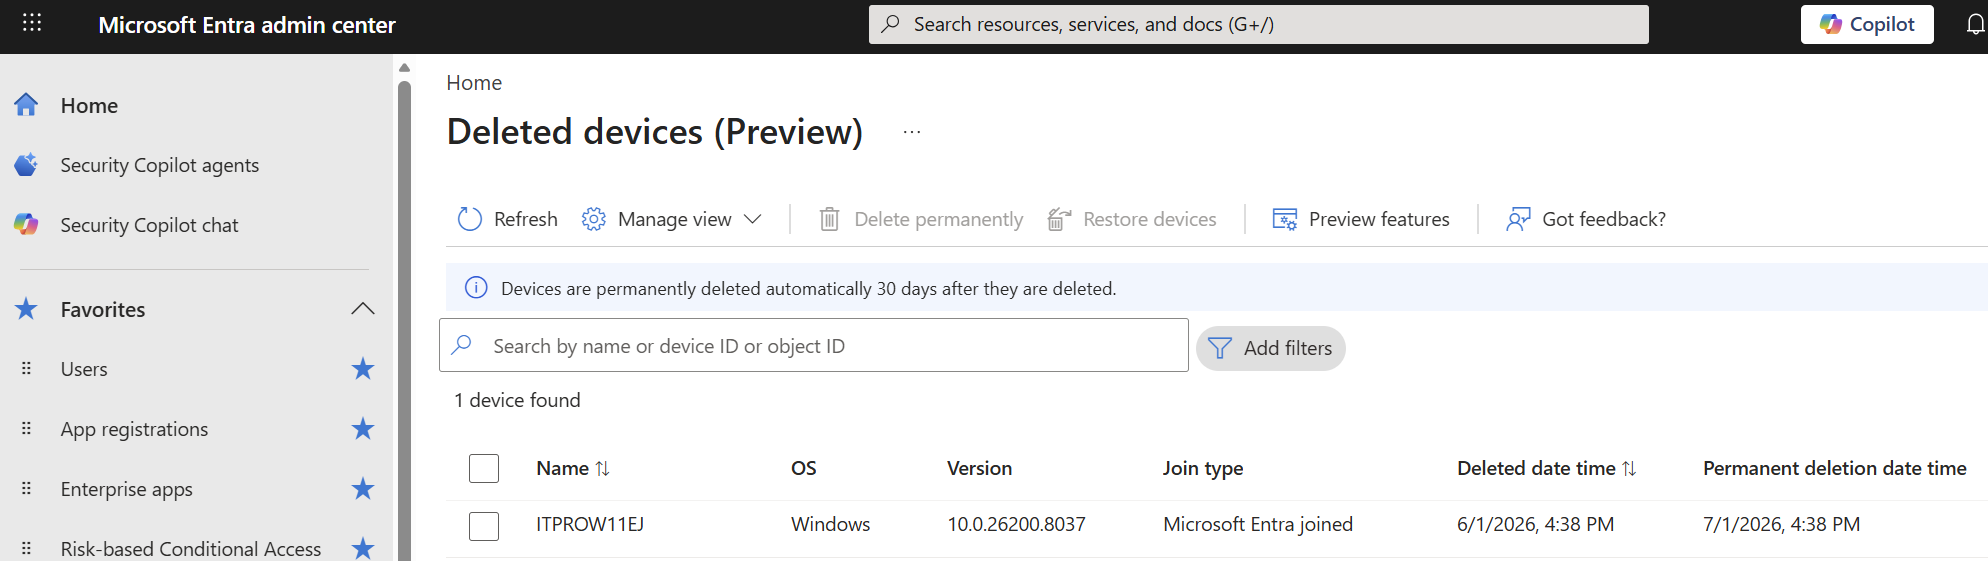Click the Refresh toolbar text
The height and width of the screenshot is (561, 1988).
[526, 219]
